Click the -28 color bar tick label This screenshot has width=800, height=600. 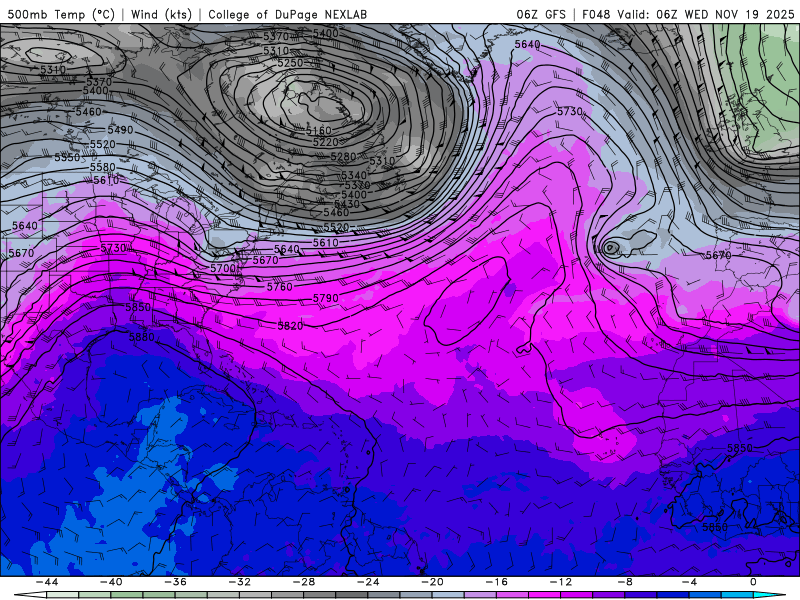click(304, 582)
